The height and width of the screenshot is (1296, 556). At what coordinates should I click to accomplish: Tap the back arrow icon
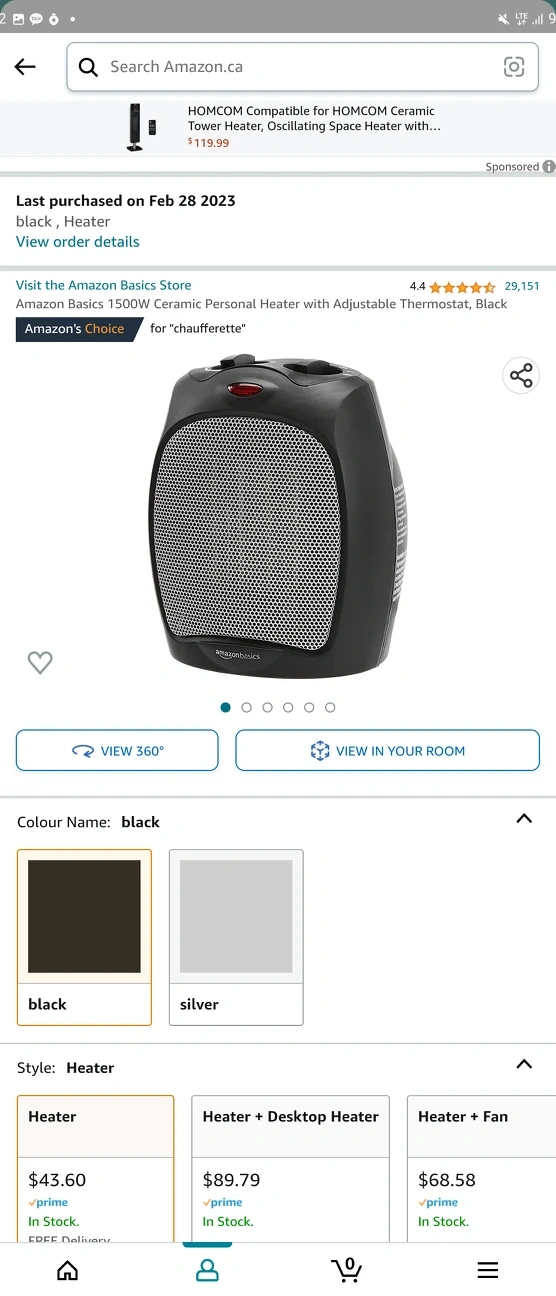pos(25,67)
